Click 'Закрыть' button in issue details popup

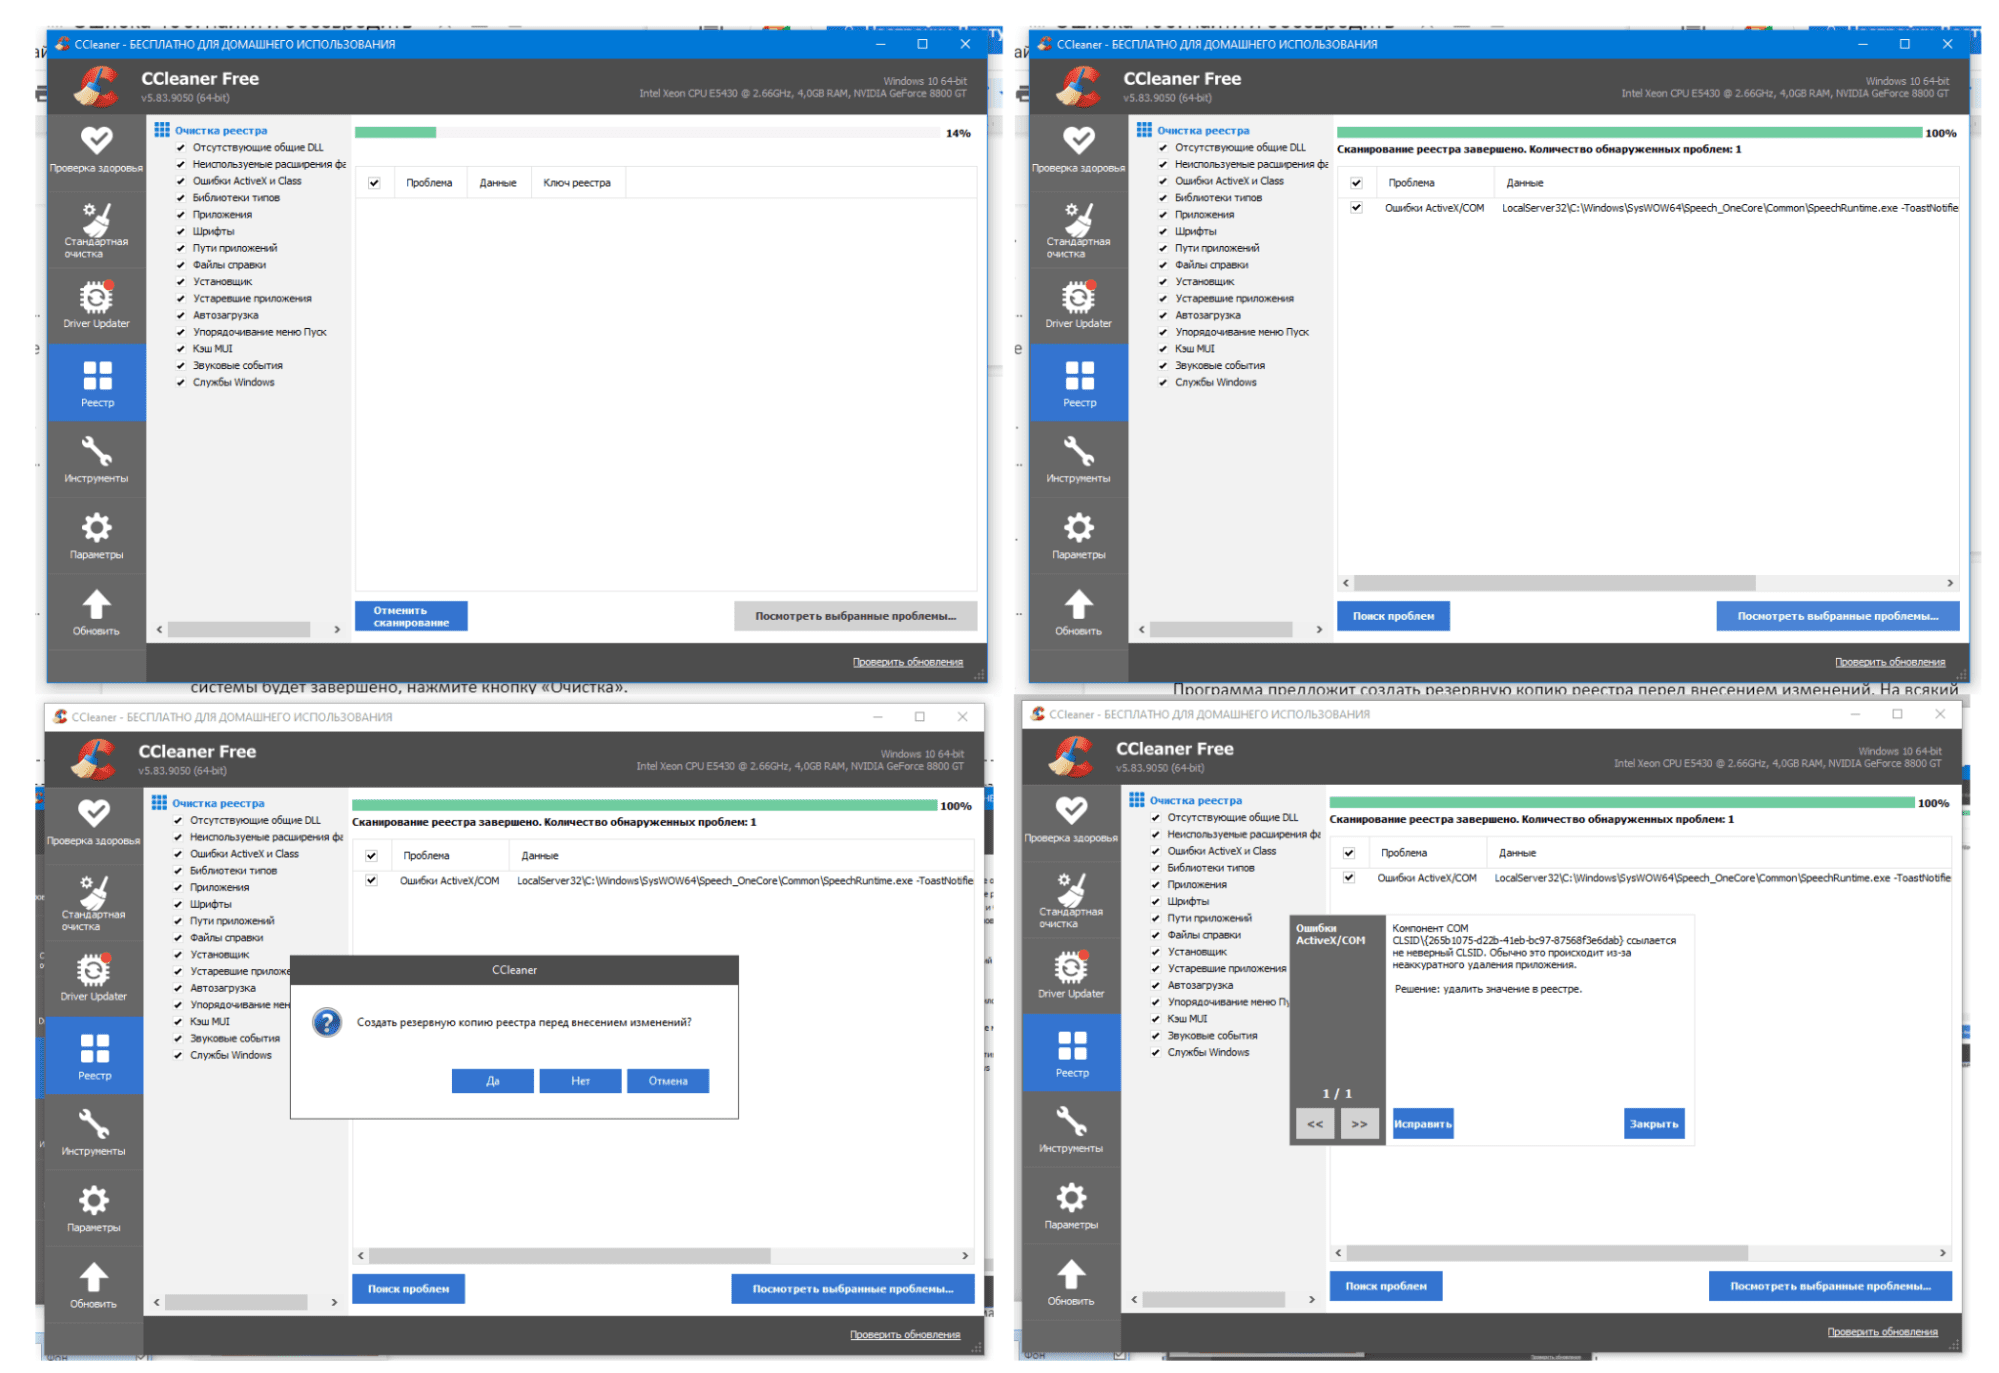[1654, 1124]
